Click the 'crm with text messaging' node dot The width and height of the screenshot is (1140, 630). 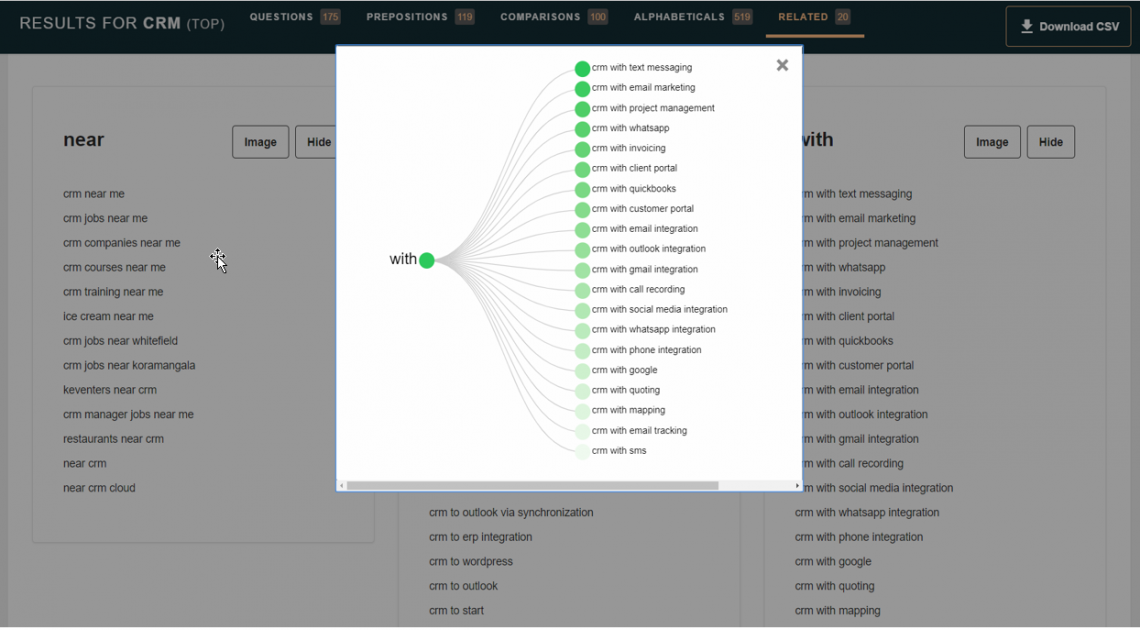coord(582,69)
